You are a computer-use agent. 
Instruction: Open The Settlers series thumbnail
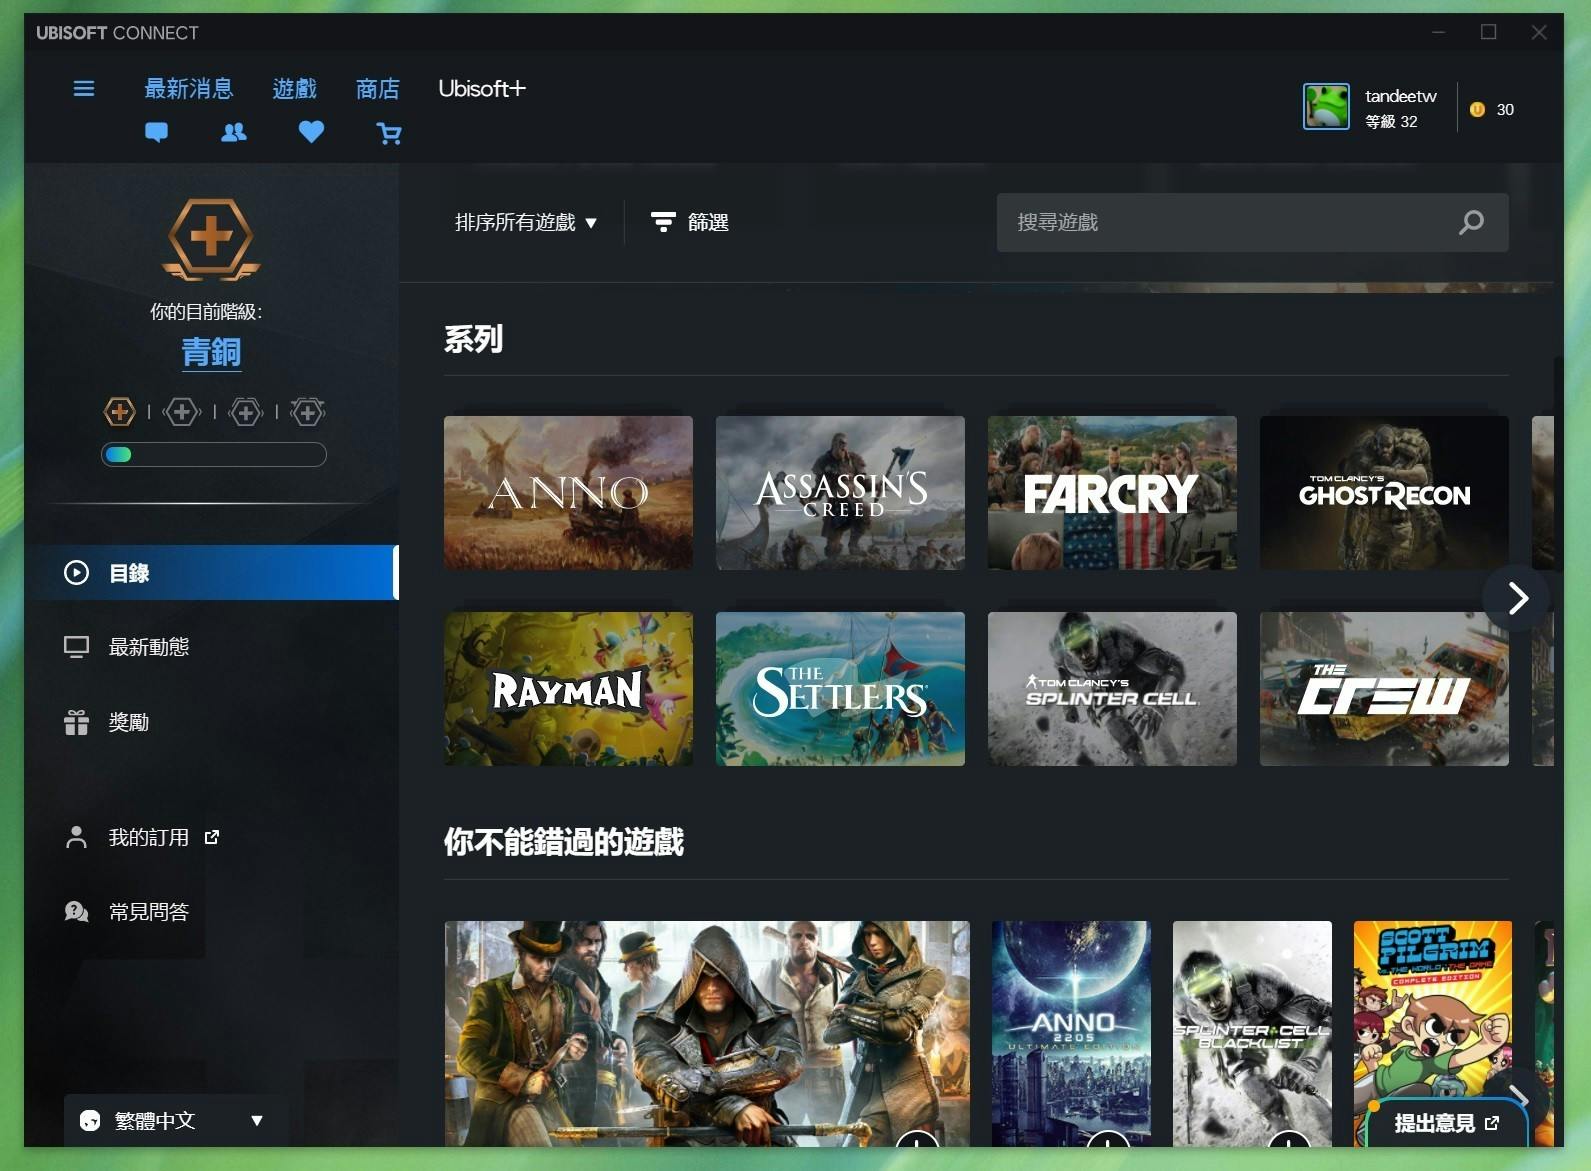coord(840,689)
